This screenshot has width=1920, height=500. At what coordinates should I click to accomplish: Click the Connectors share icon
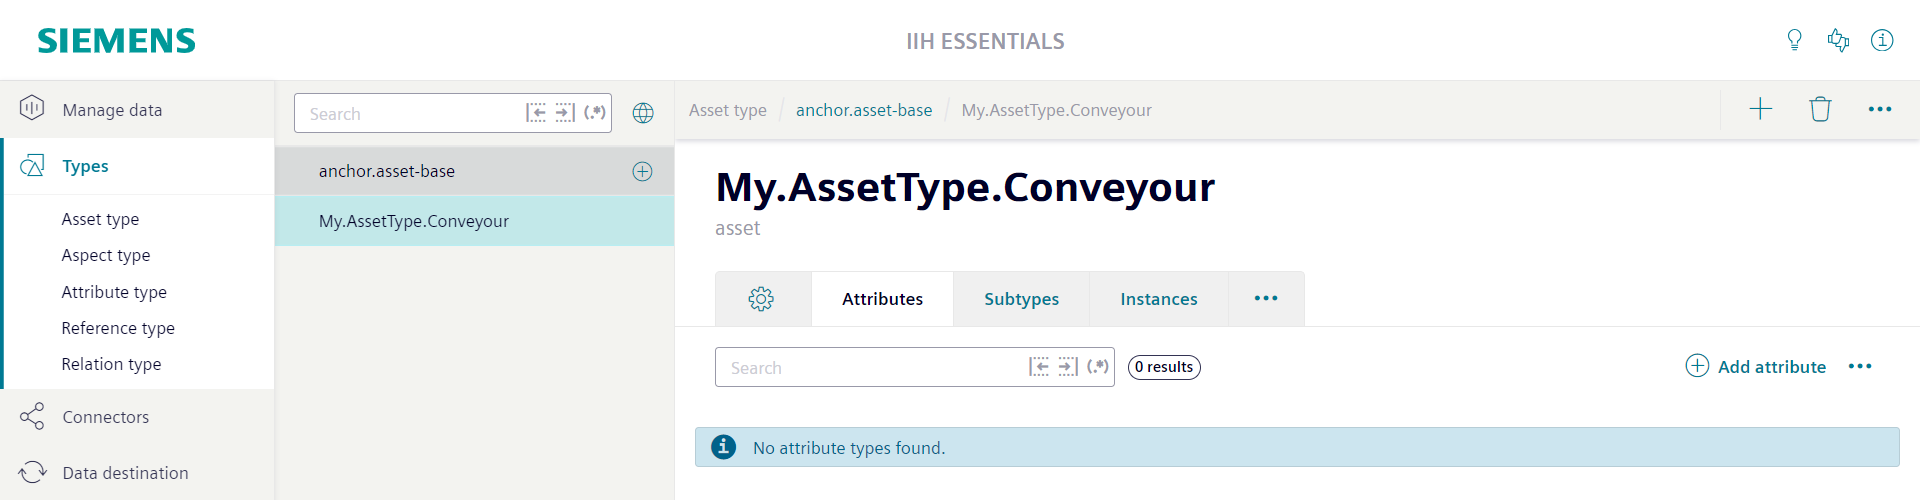pos(32,416)
